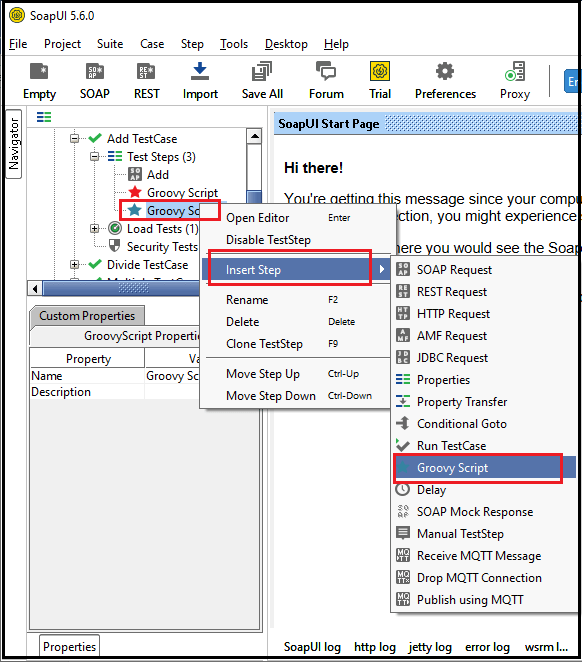Viewport: 582px width, 662px height.
Task: Click SOAP Mock Response icon in submenu
Action: pos(403,511)
